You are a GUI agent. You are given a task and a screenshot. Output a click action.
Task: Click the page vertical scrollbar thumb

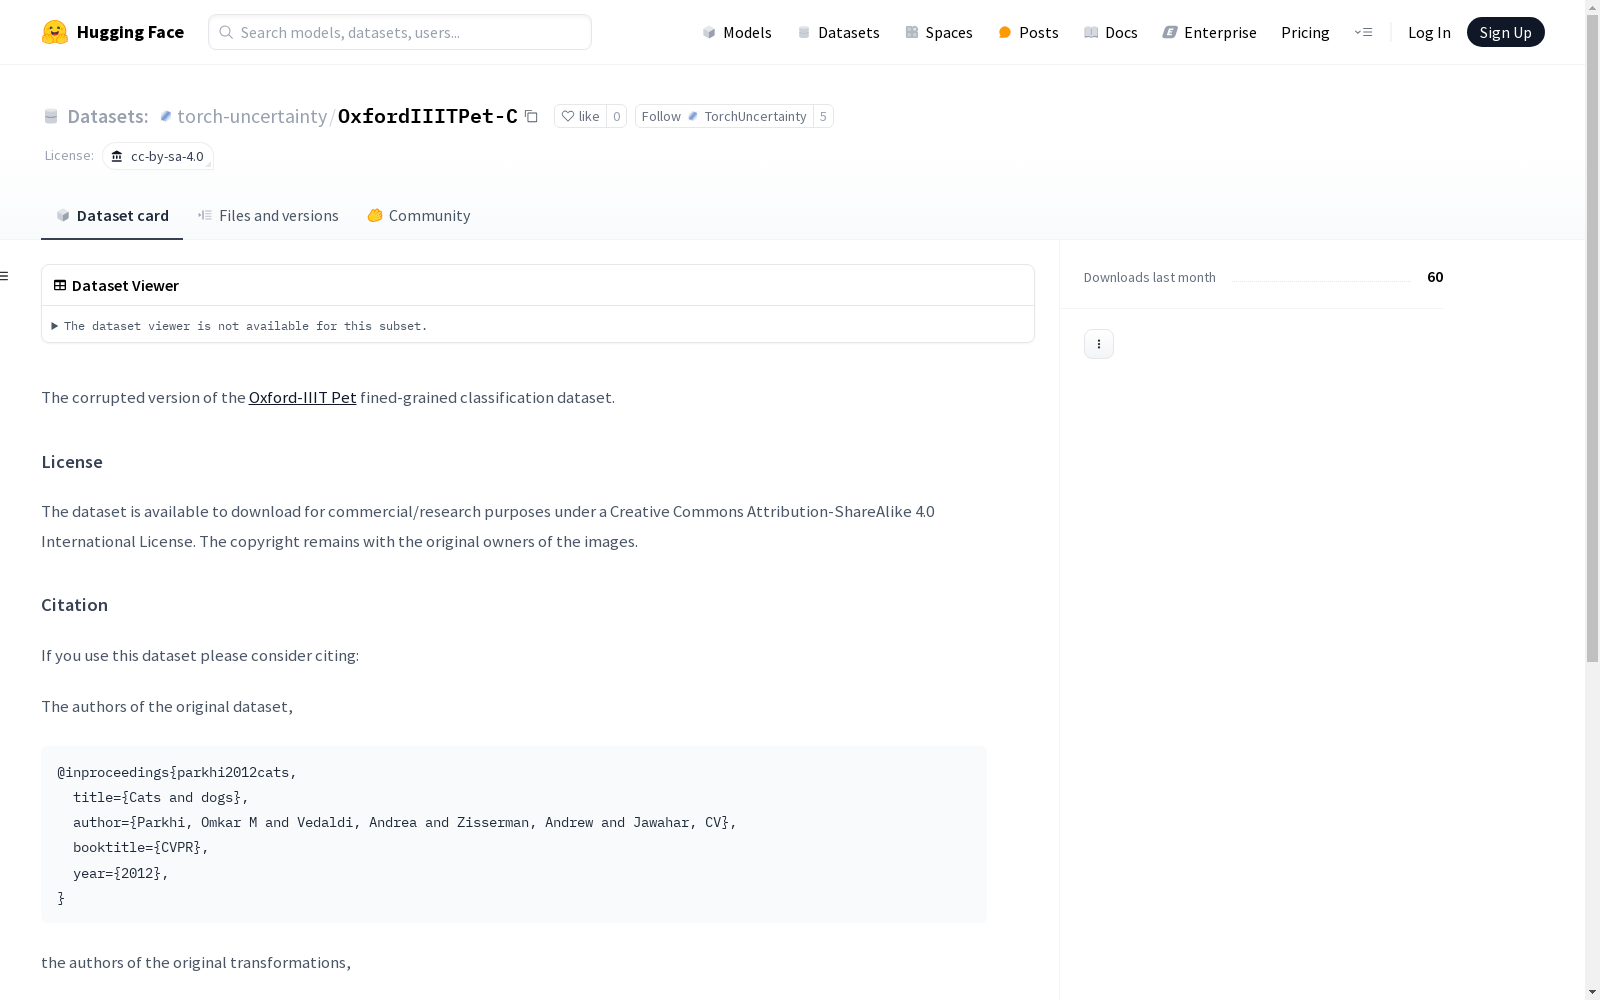pyautogui.click(x=1592, y=340)
